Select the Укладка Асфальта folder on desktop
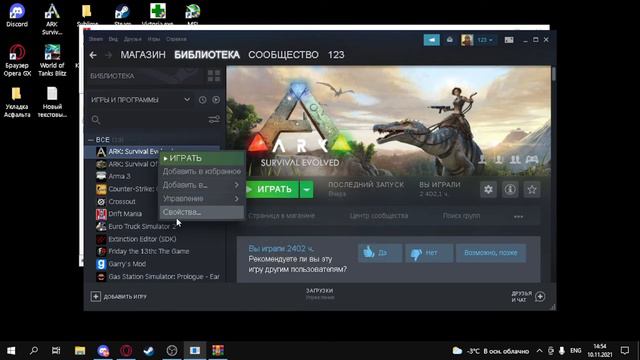640x360 pixels. tap(17, 102)
